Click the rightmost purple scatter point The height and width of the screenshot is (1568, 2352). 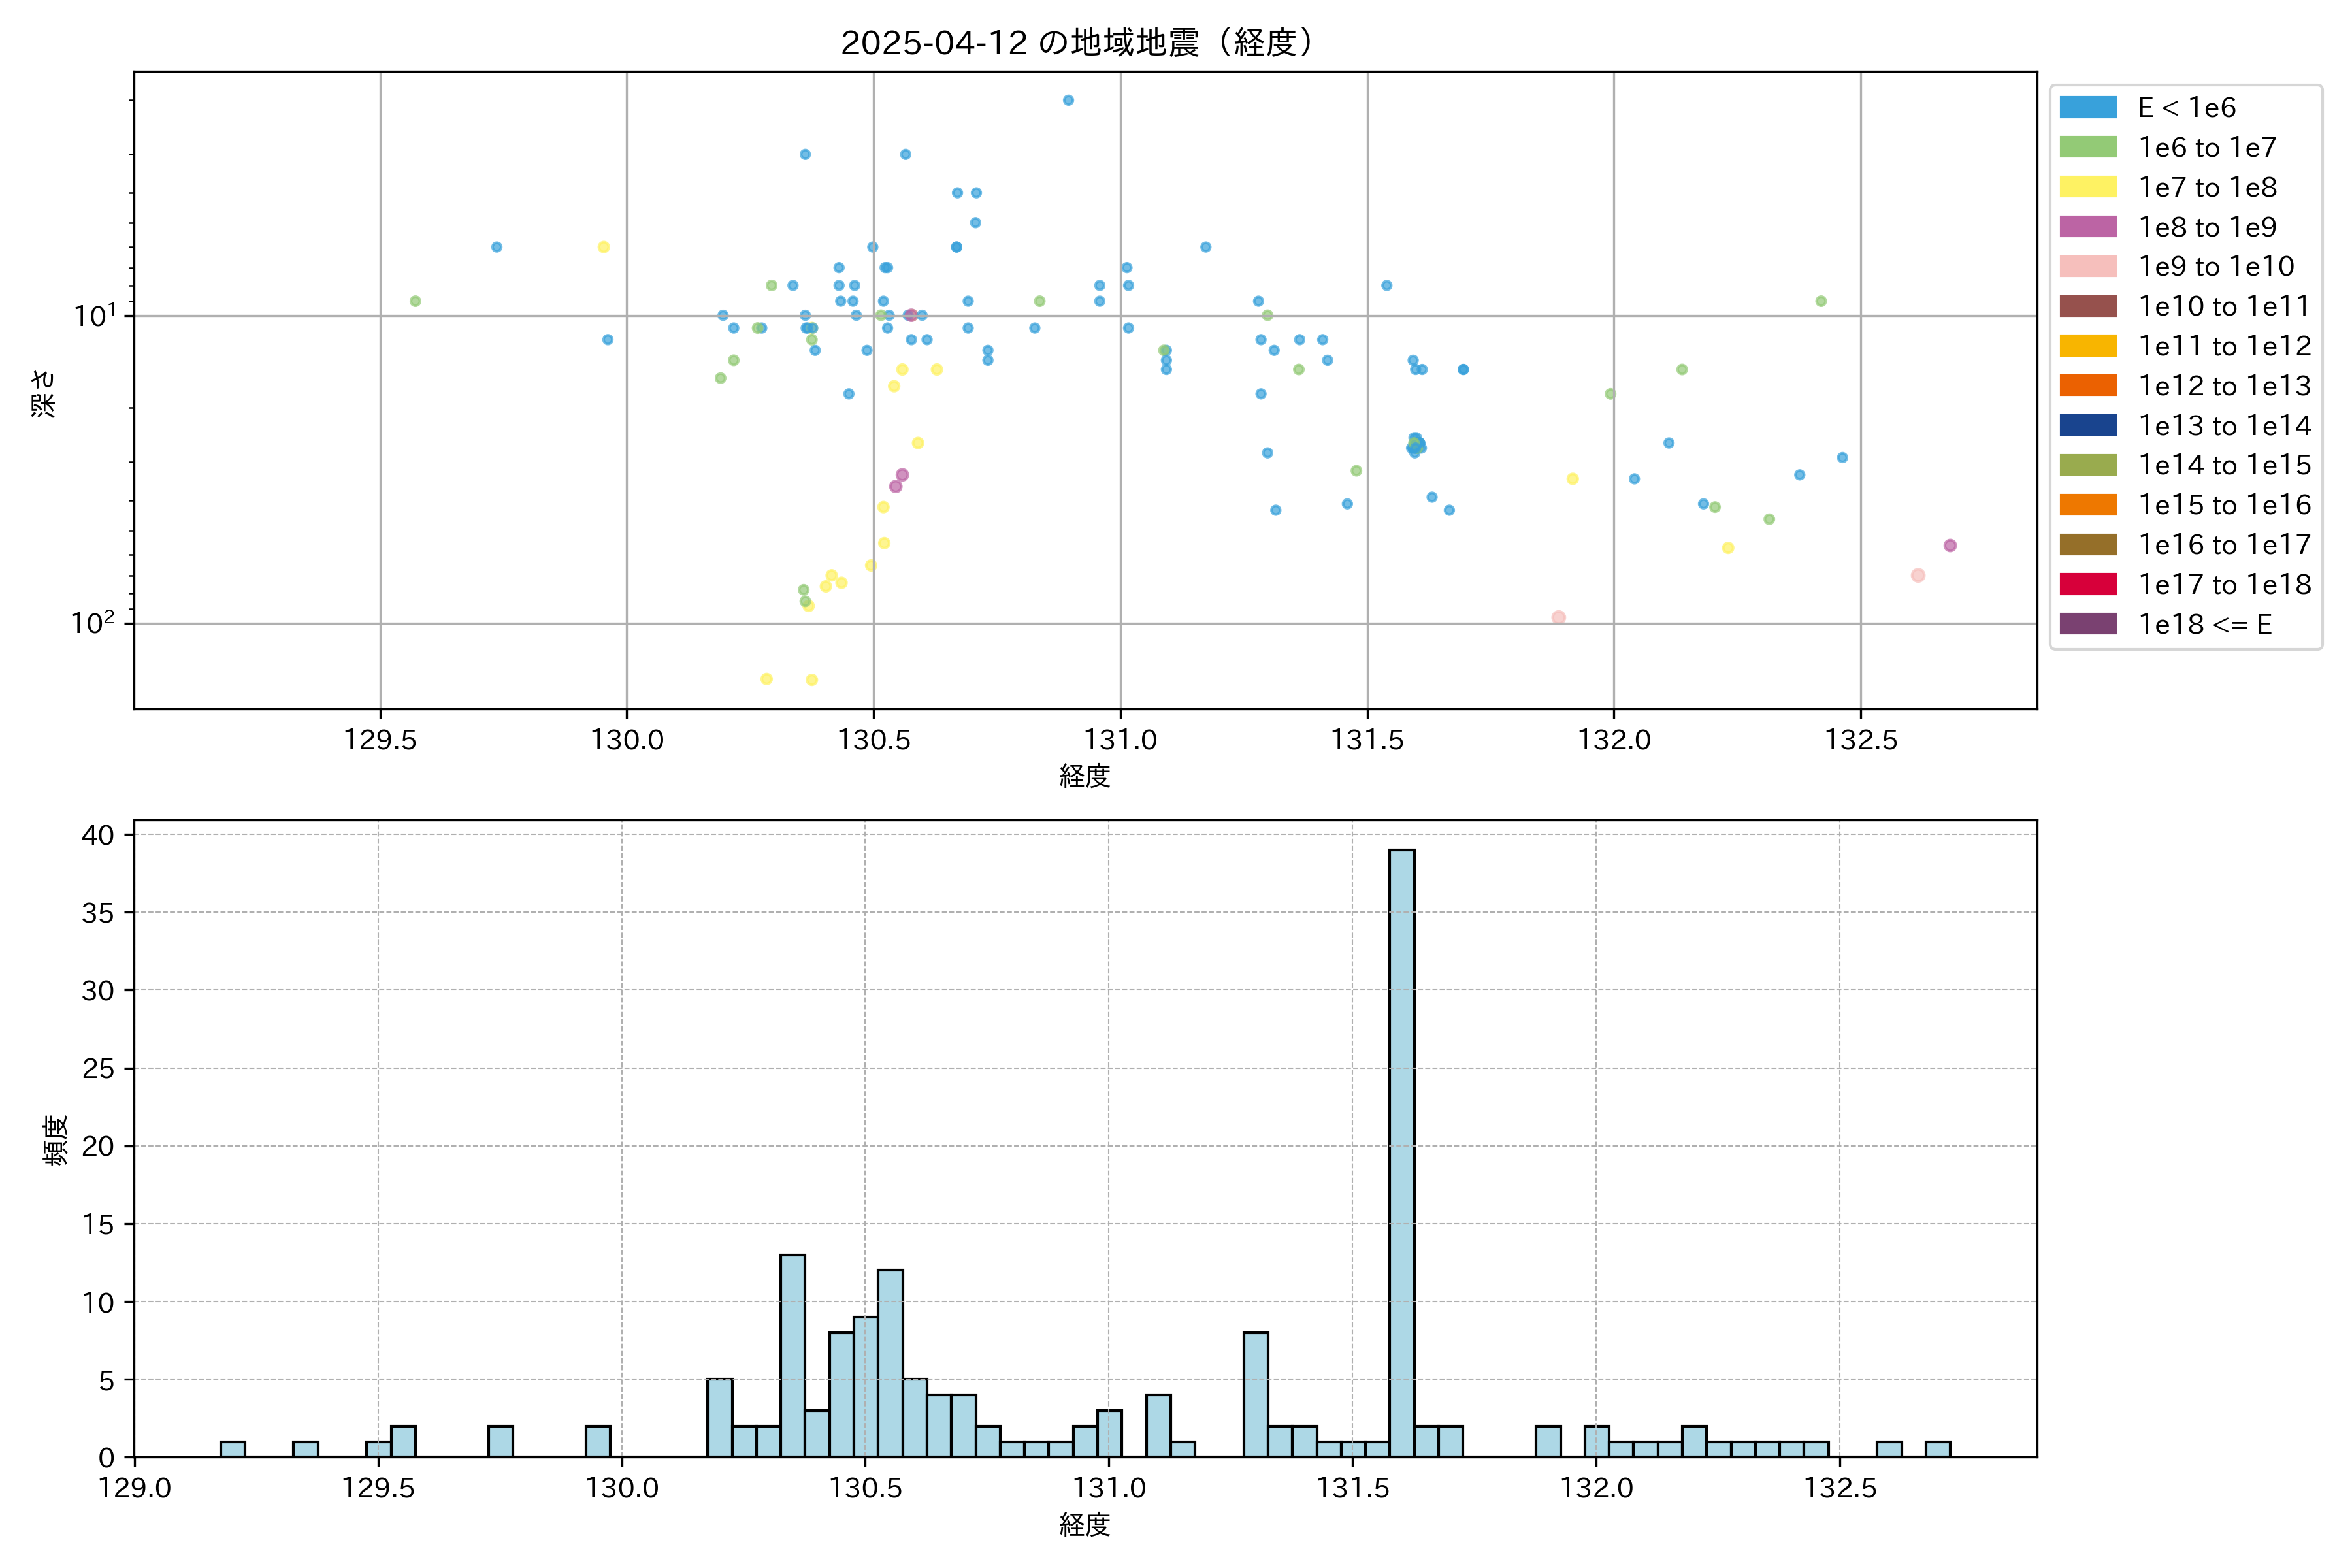1950,546
